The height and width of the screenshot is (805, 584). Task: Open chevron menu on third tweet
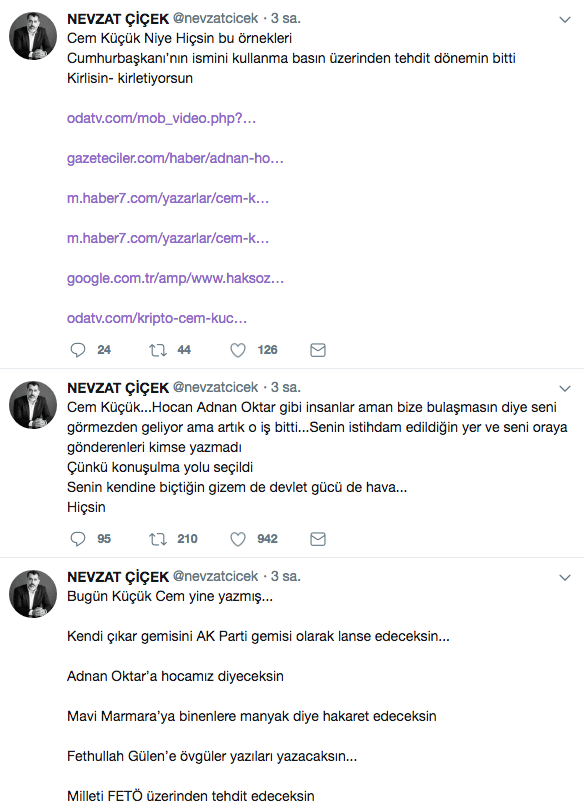point(564,578)
